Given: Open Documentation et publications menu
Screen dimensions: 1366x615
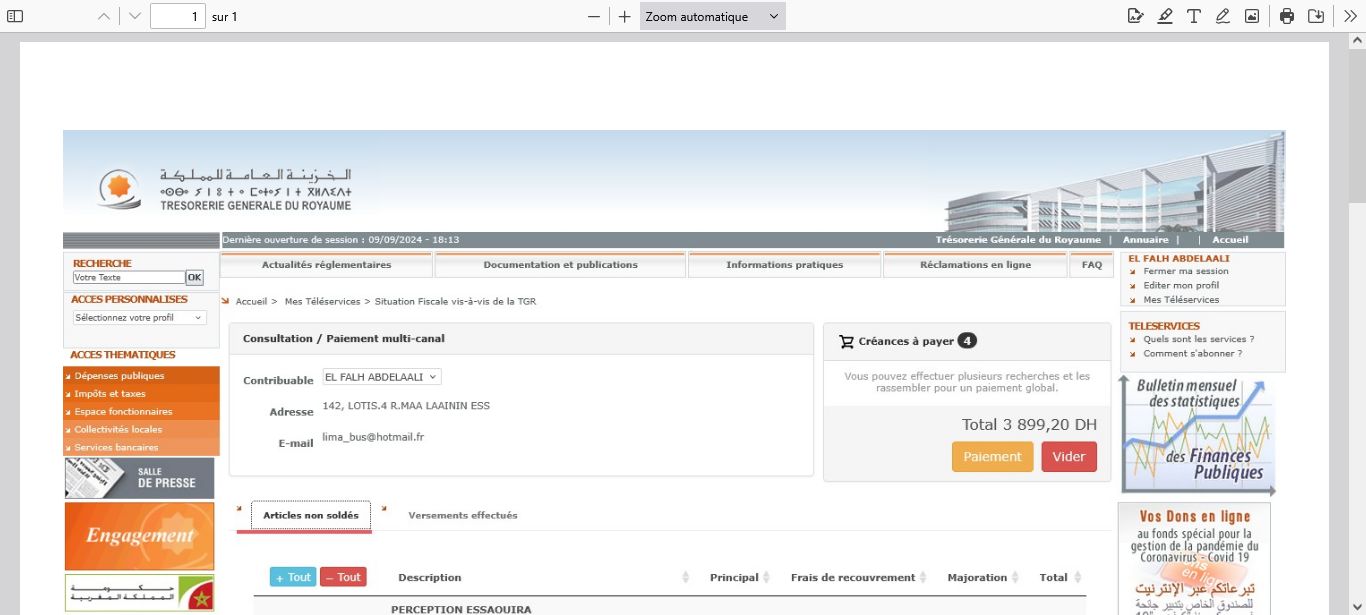Looking at the screenshot, I should [x=560, y=265].
